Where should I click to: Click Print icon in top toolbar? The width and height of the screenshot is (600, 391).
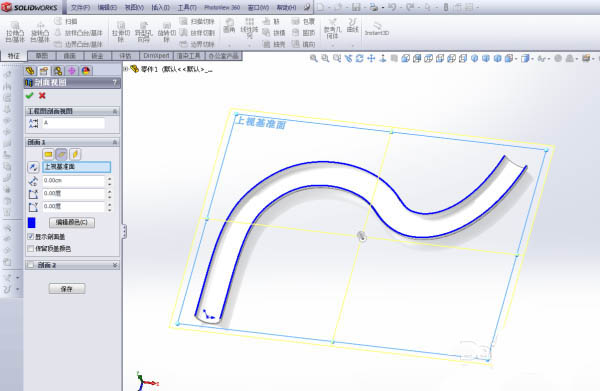pyautogui.click(x=374, y=7)
